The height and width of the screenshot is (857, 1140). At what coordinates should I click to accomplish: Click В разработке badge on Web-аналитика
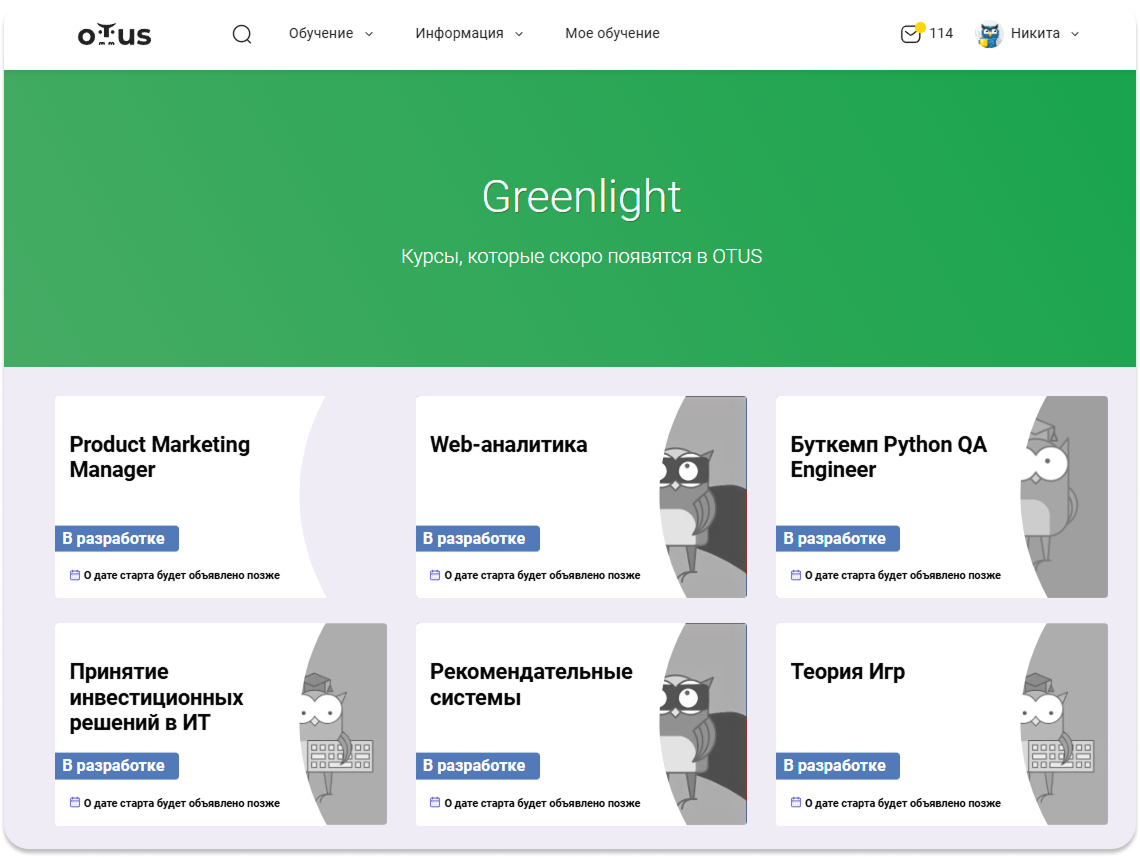[478, 539]
